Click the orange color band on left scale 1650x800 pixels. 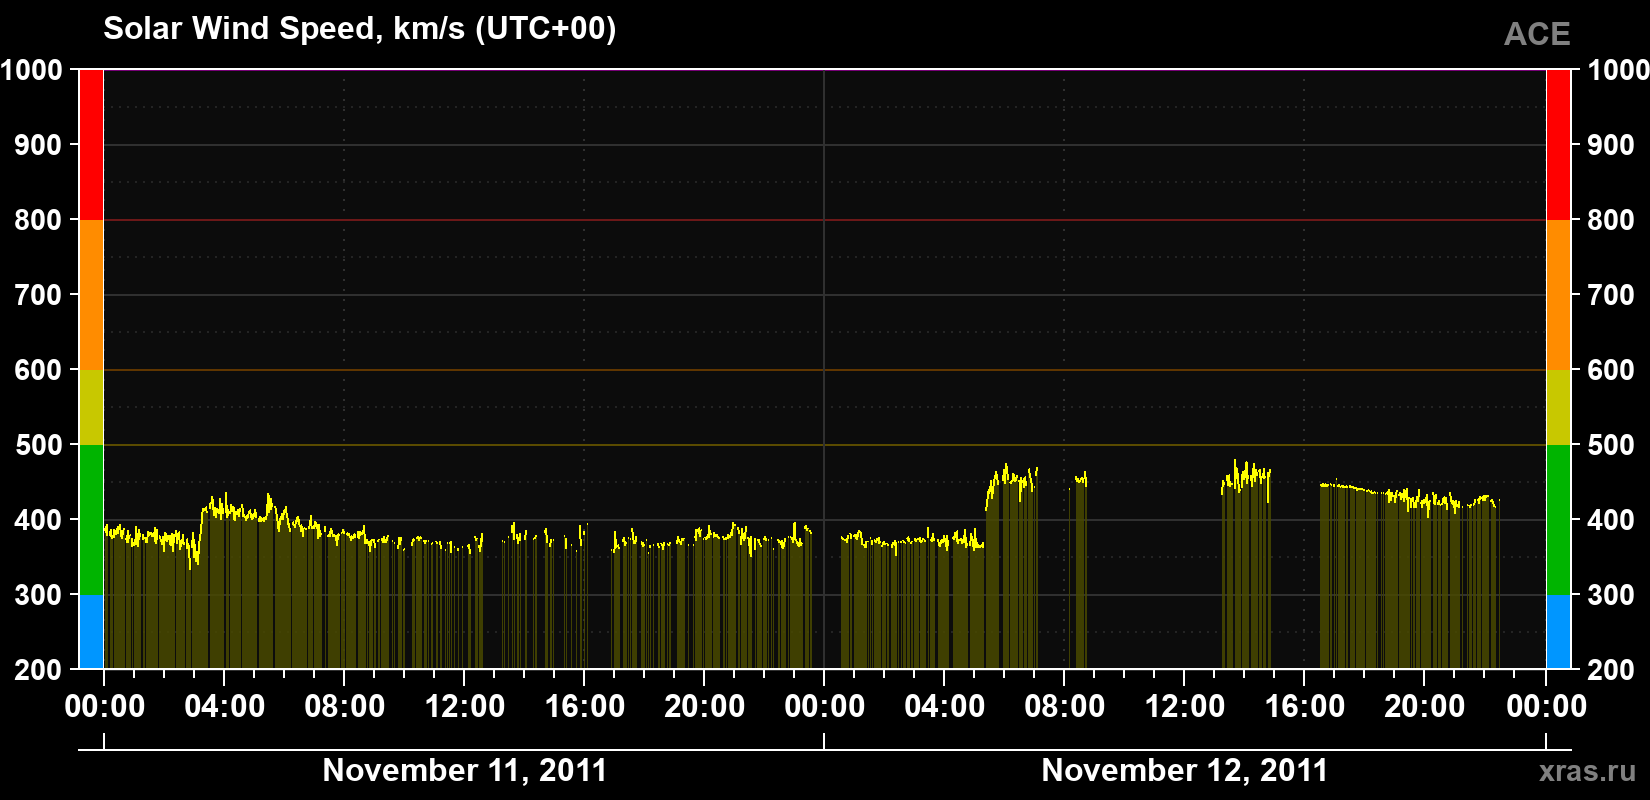[x=91, y=295]
